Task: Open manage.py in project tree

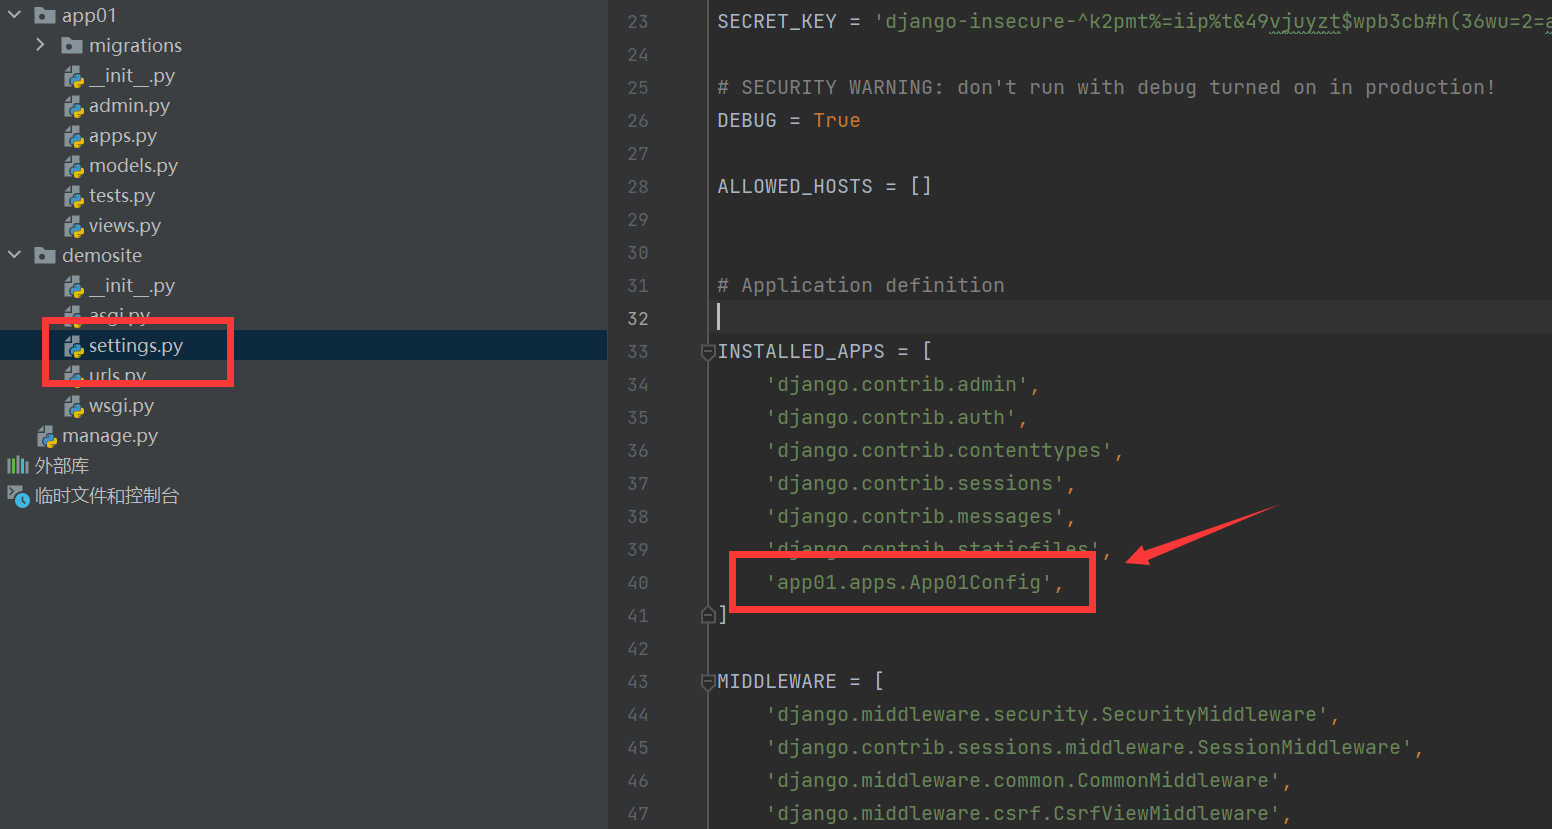Action: coord(110,435)
